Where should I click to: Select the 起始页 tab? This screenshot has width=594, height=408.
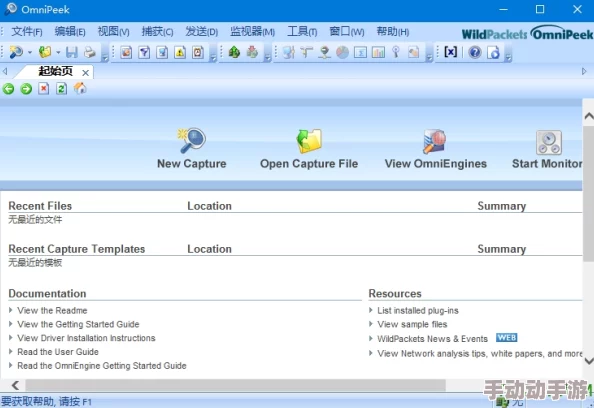click(55, 71)
